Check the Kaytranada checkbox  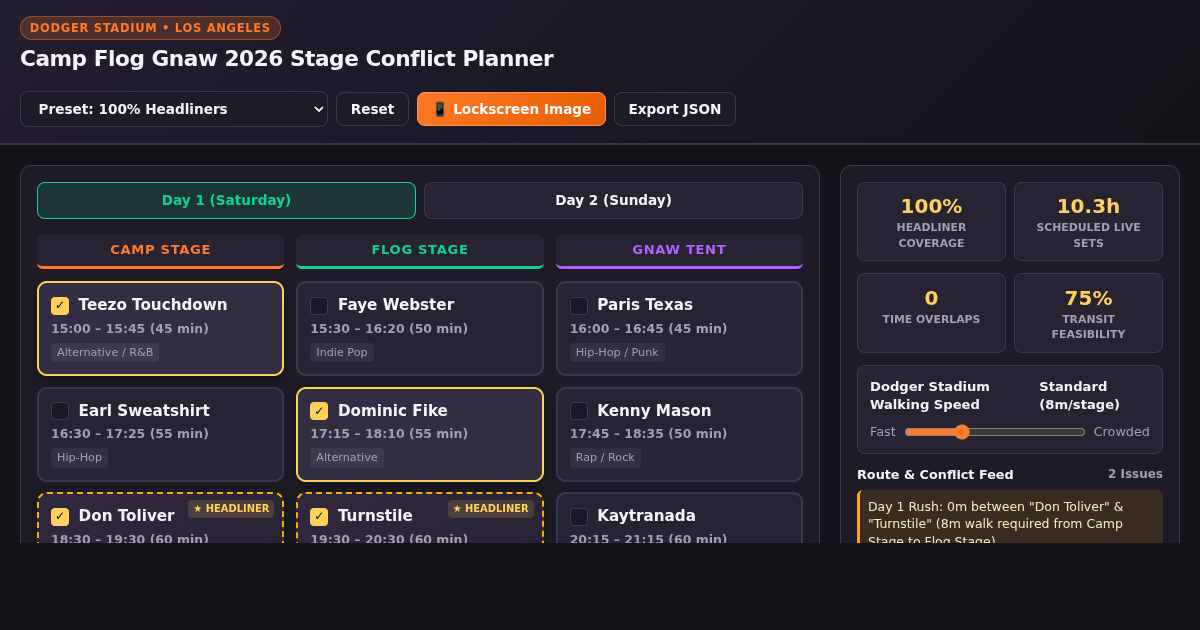[x=579, y=516]
